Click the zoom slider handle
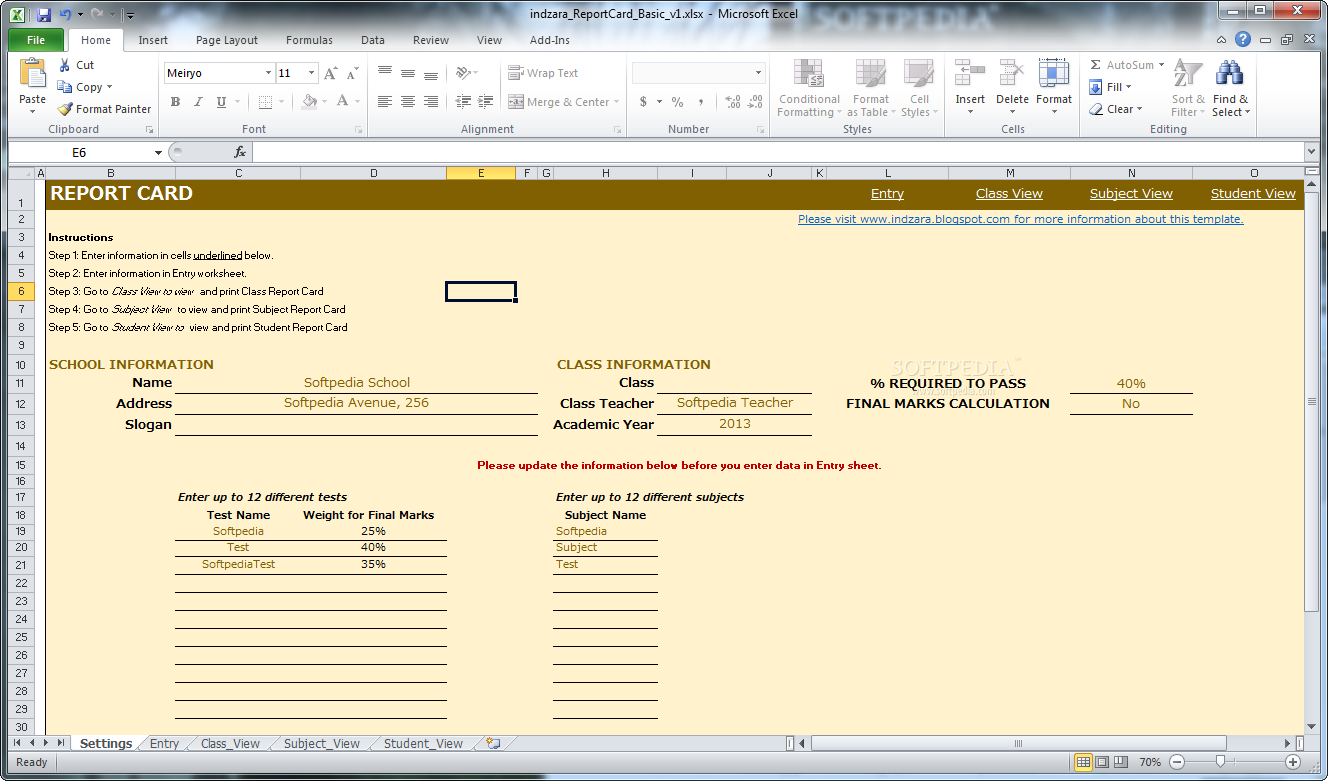This screenshot has width=1328, height=781. (x=1220, y=762)
